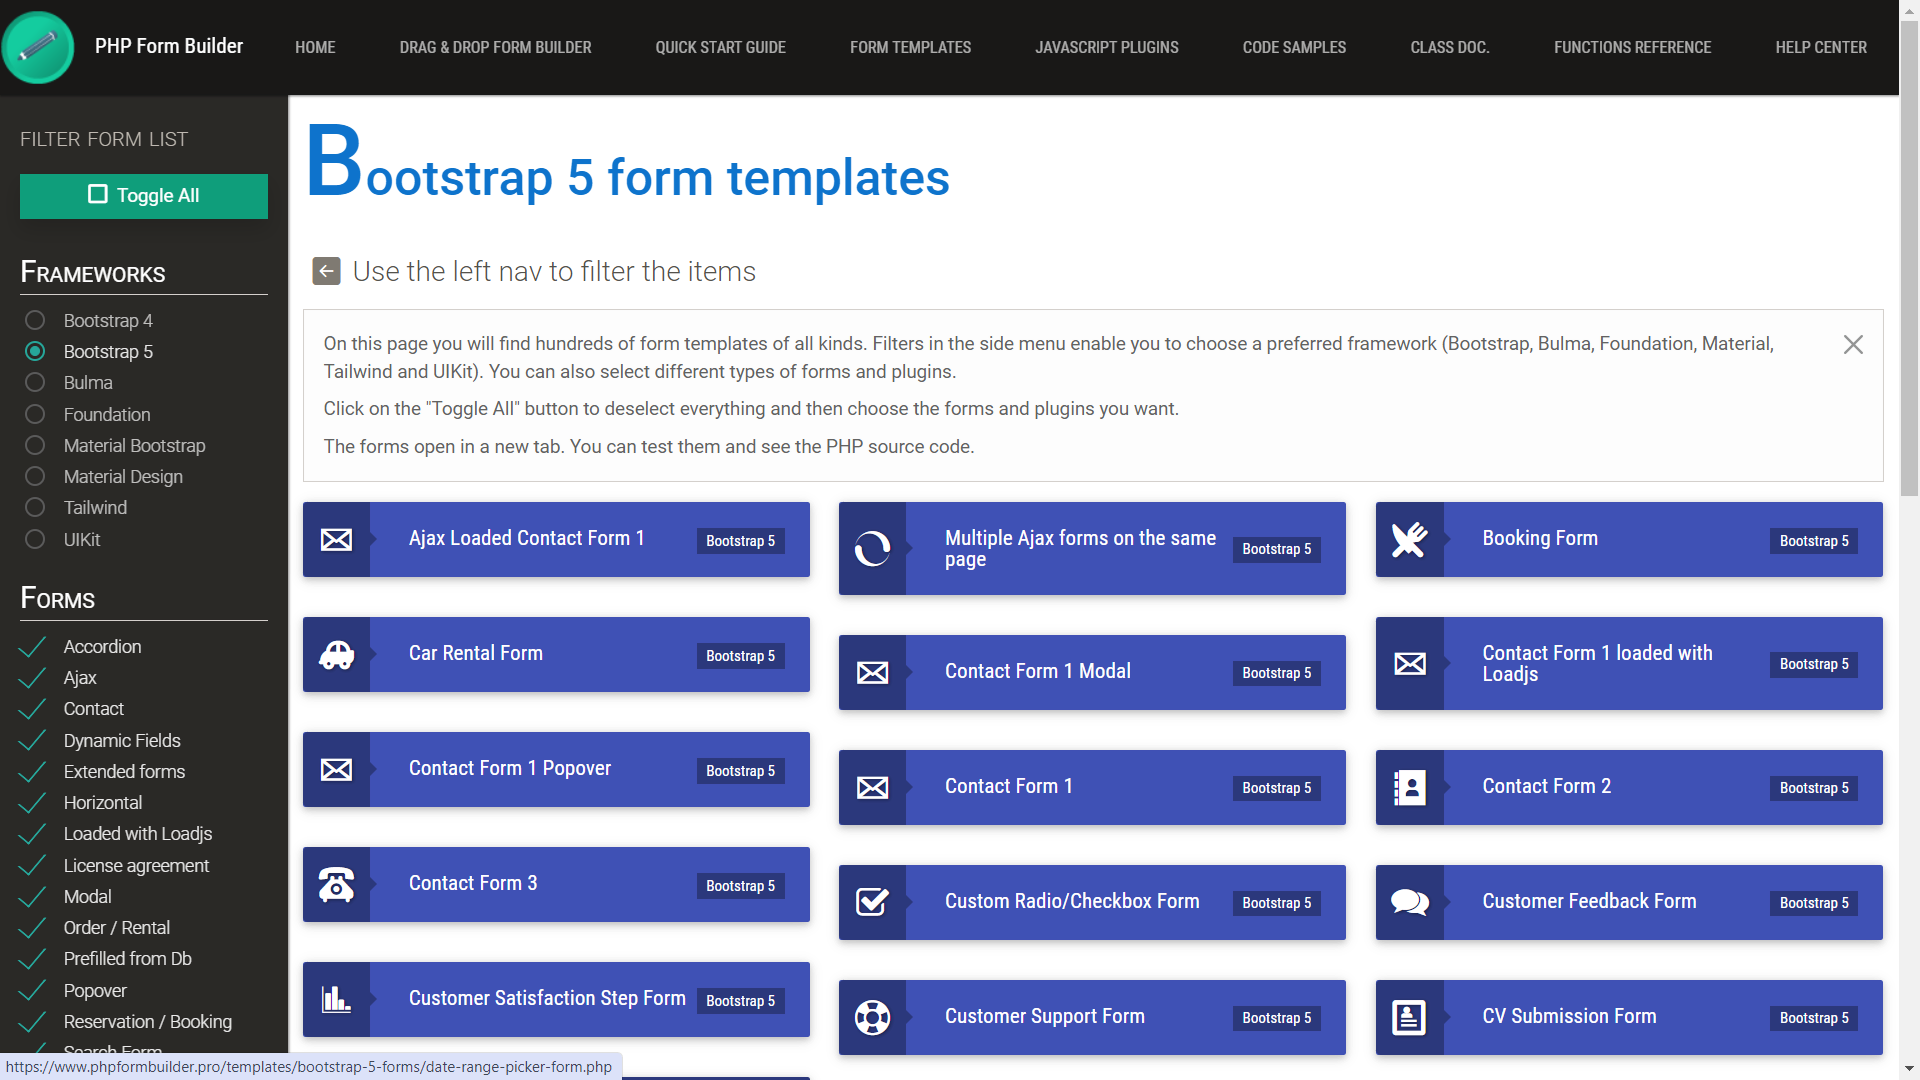Viewport: 1920px width, 1080px height.
Task: Click the bar chart icon on Customer Satisfaction Step Form
Action: (x=336, y=999)
